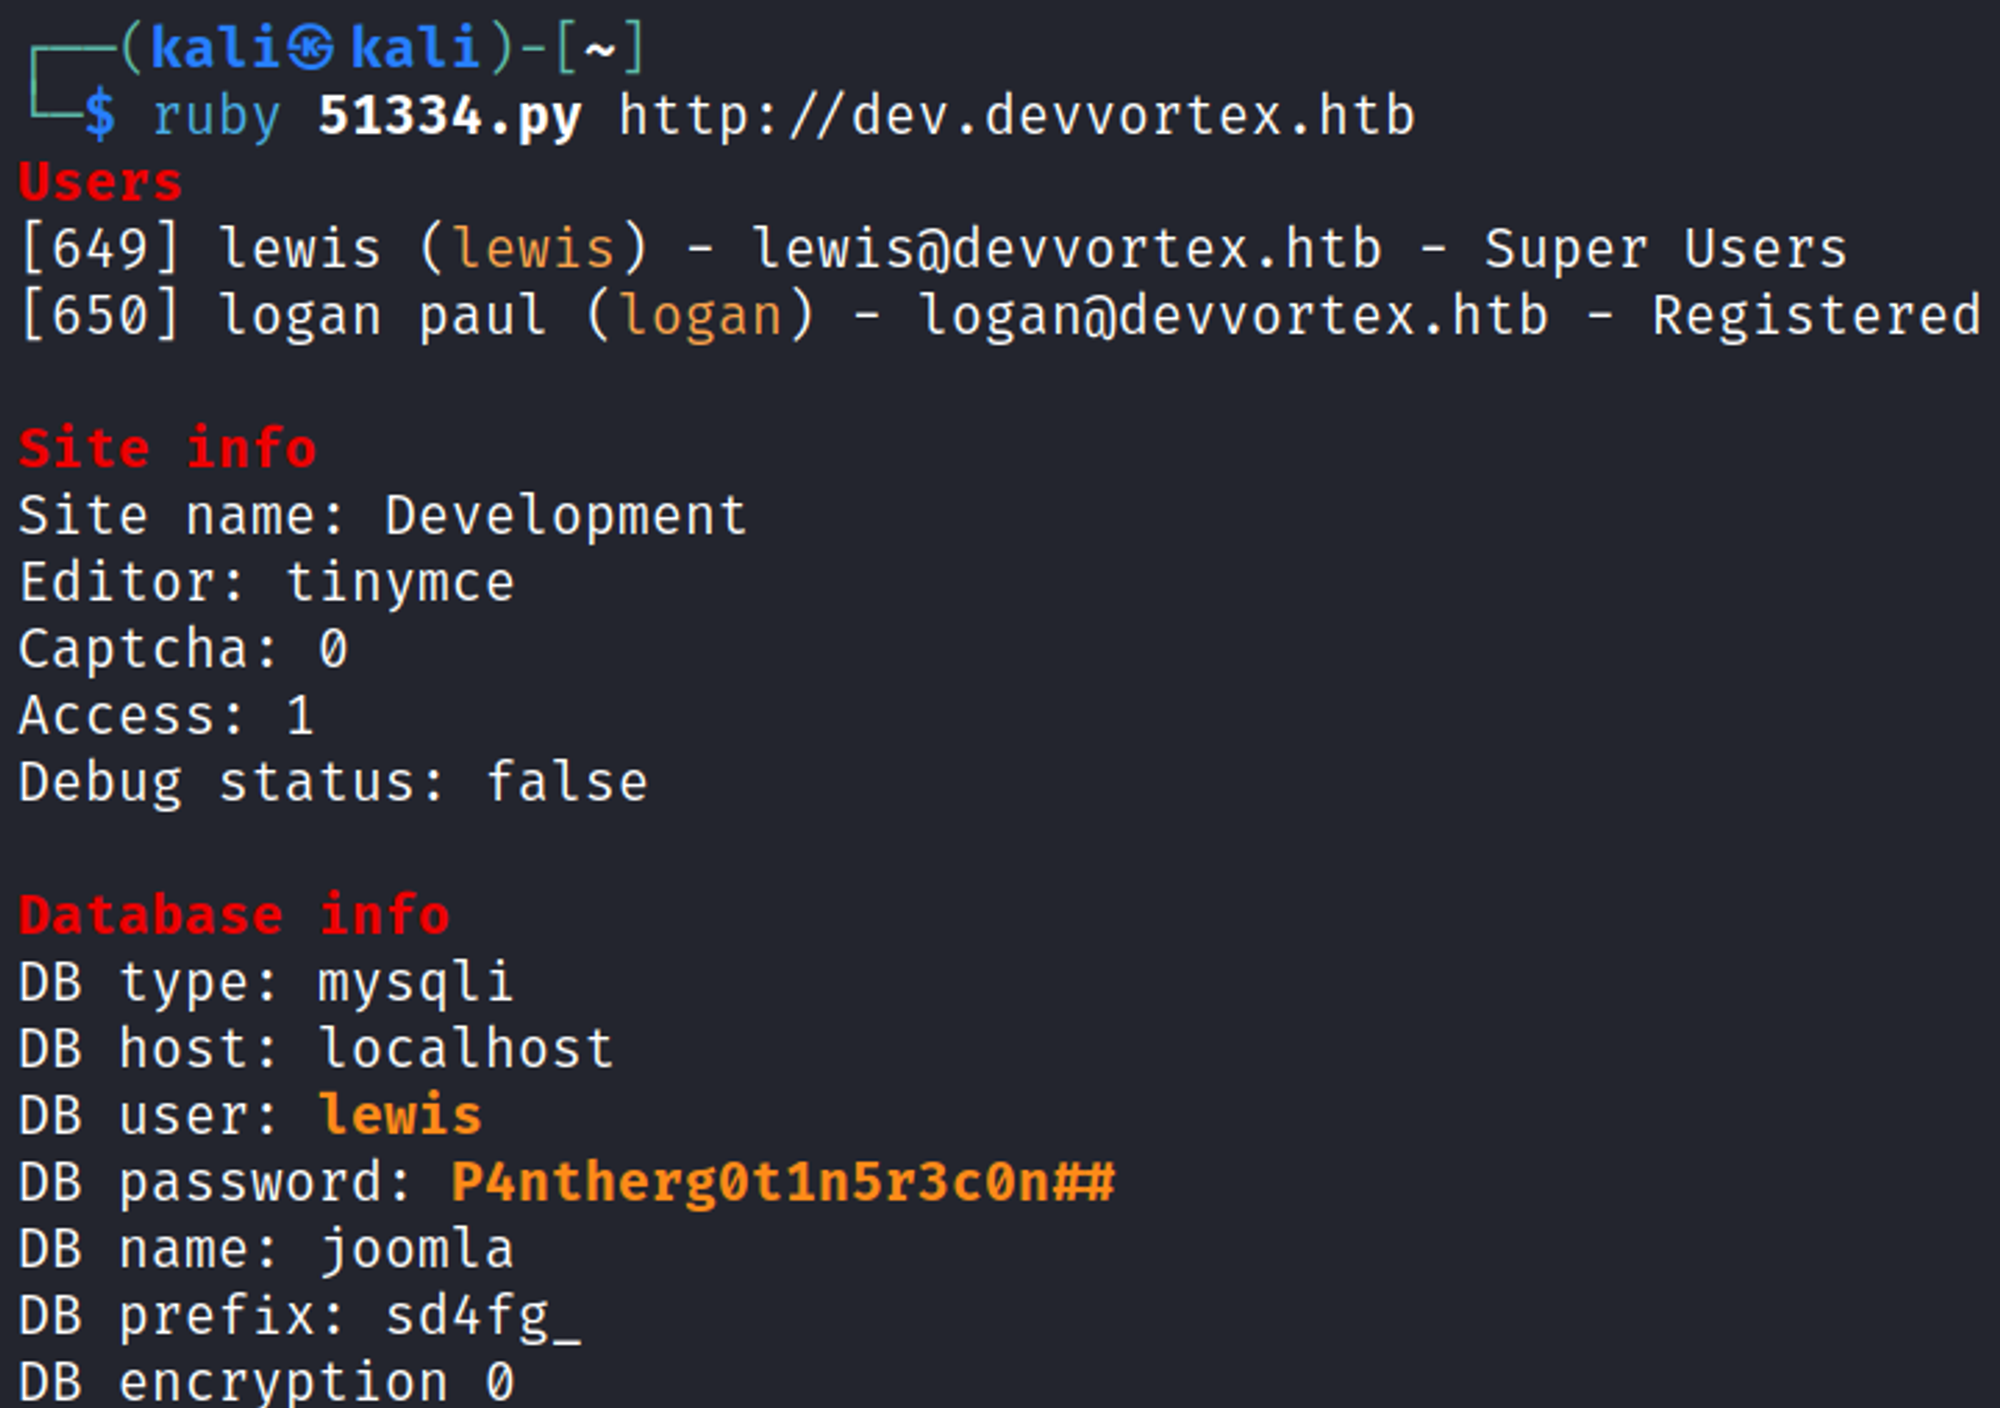This screenshot has width=2000, height=1408.
Task: Click the Super Users group text
Action: point(1665,249)
